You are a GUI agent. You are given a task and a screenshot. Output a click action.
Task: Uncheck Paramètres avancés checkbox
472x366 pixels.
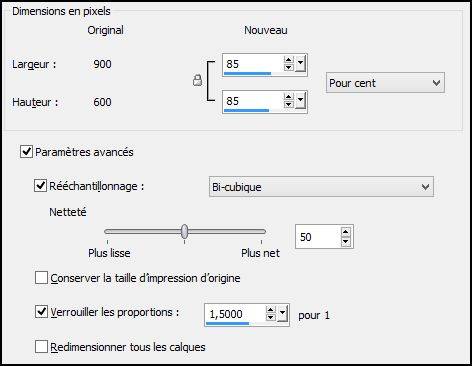(x=26, y=151)
